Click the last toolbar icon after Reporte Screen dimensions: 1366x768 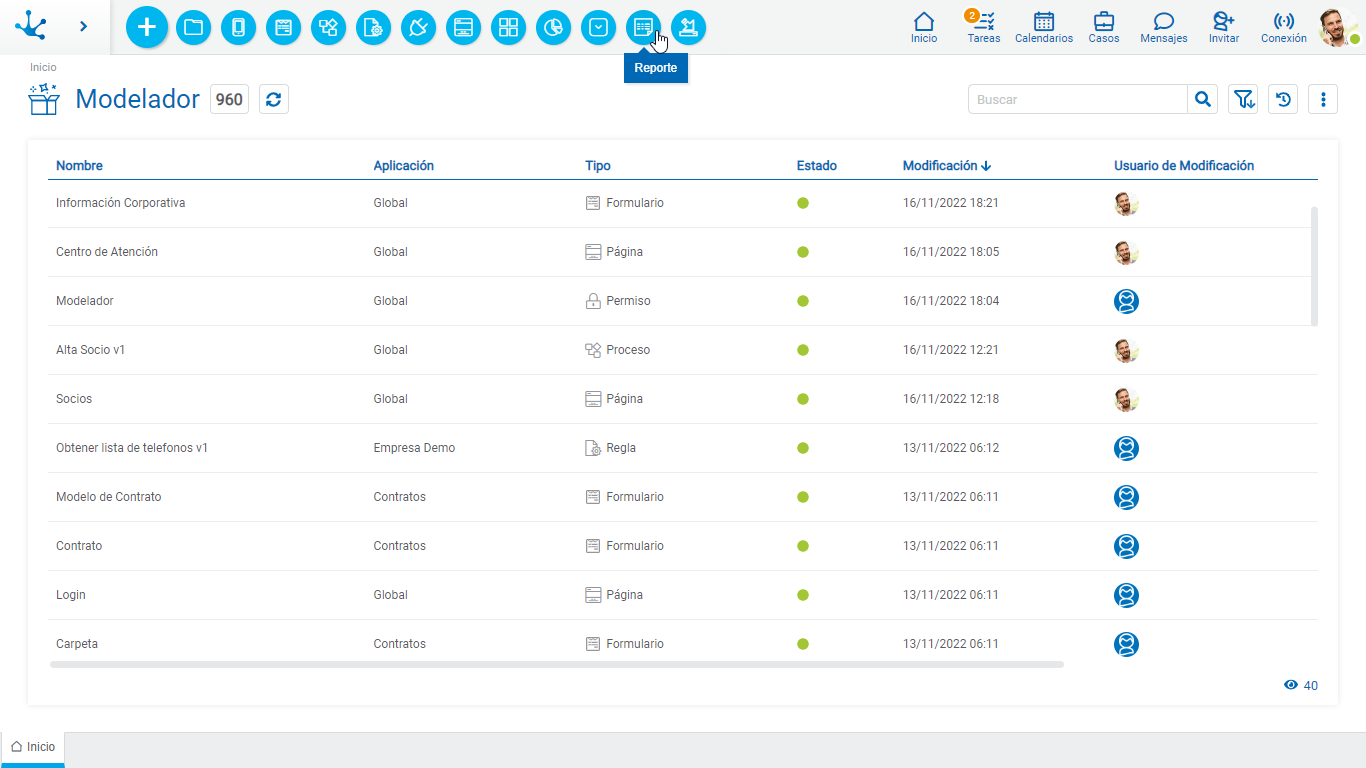click(x=688, y=27)
